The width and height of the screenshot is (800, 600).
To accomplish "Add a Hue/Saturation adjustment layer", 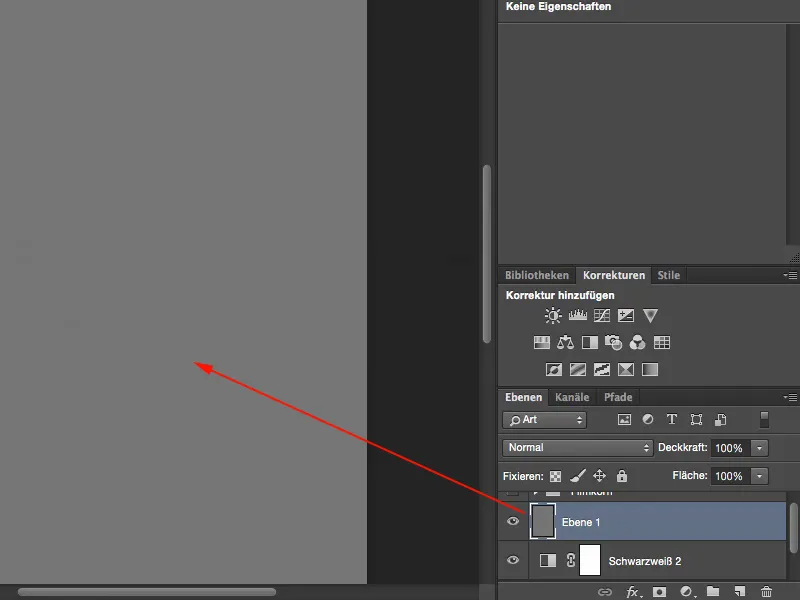I will click(x=541, y=342).
